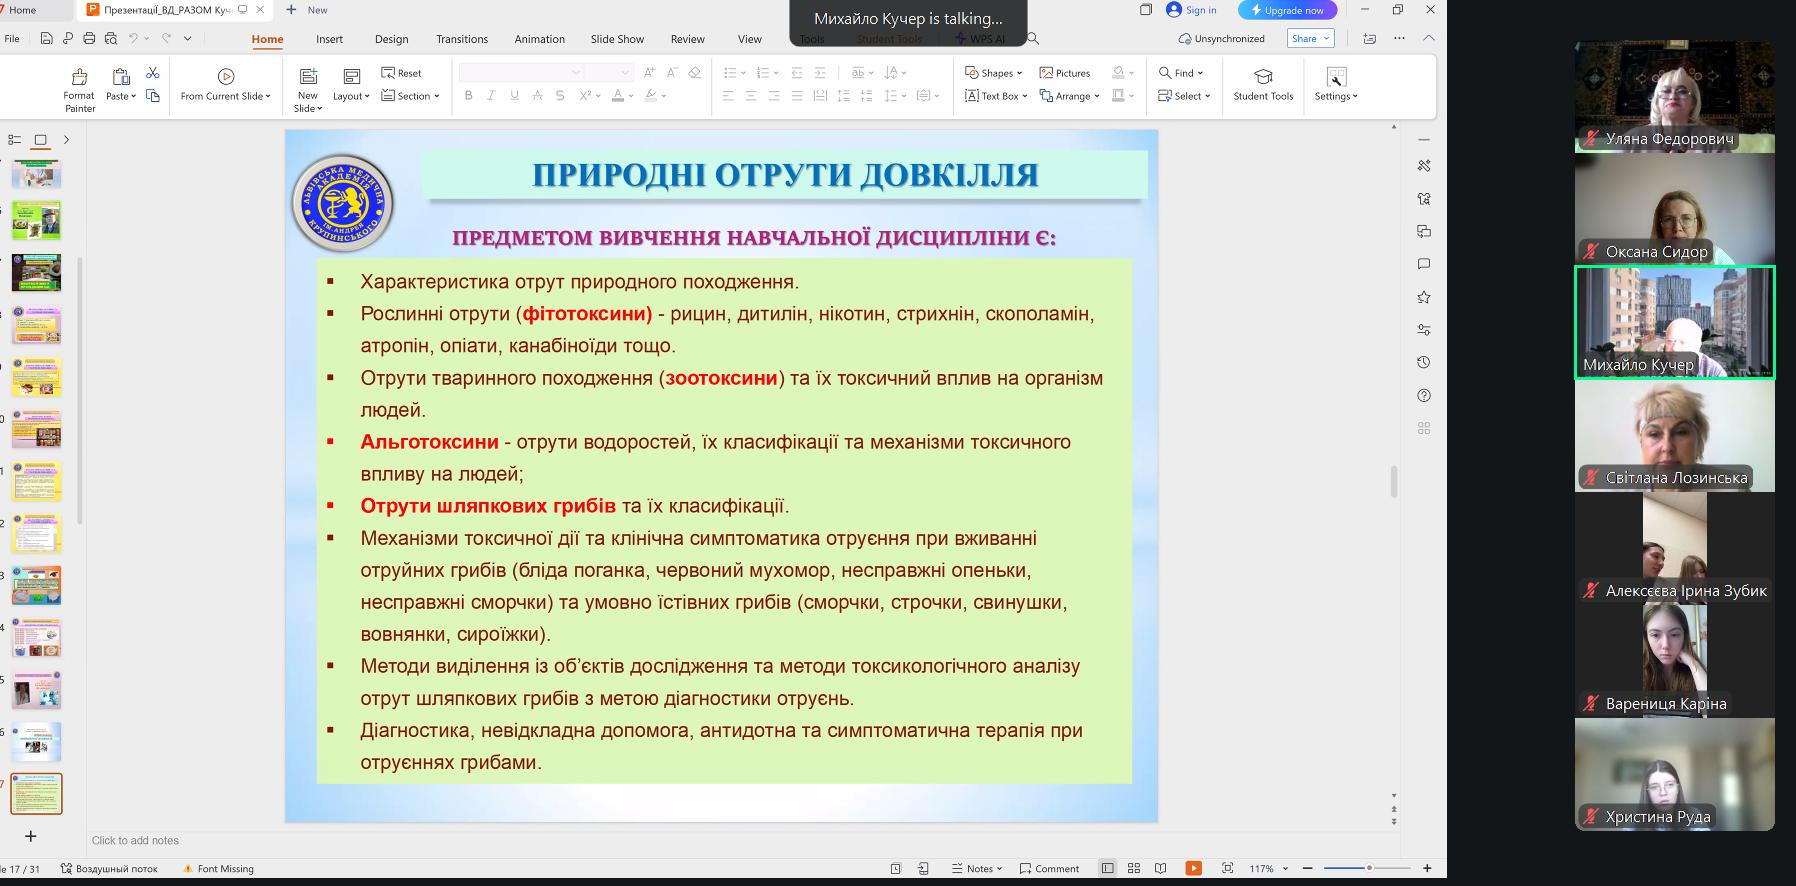Insert a Text Box

click(996, 96)
